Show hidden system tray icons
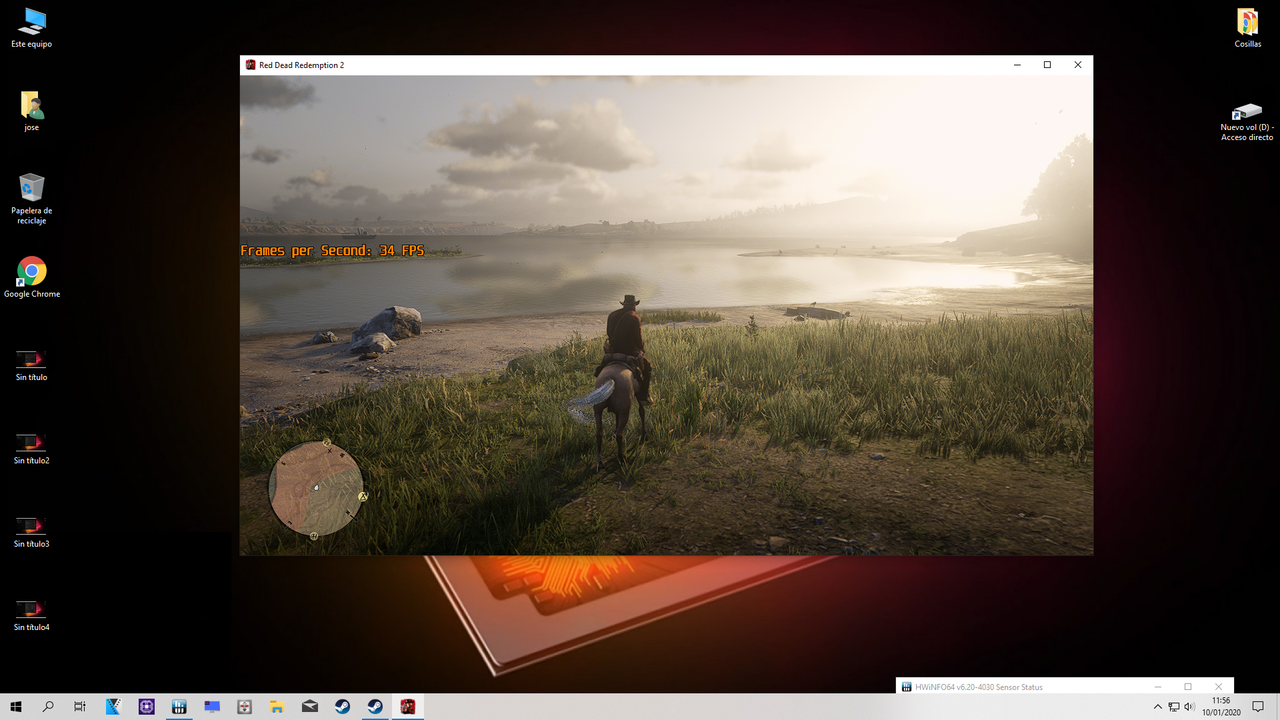Image resolution: width=1280 pixels, height=720 pixels. coord(1158,707)
